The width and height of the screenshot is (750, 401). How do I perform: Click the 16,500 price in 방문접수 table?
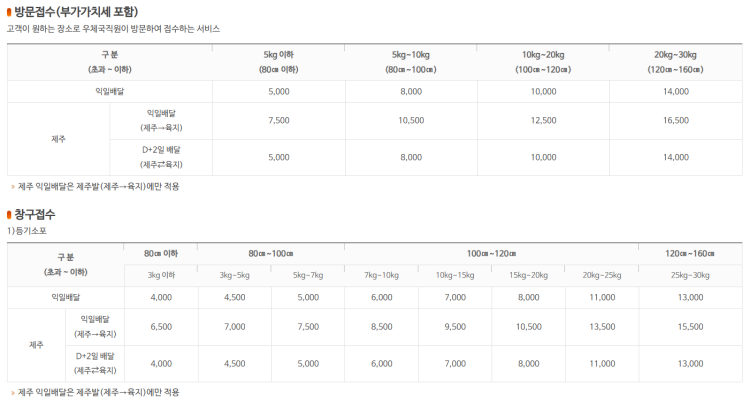tap(675, 121)
